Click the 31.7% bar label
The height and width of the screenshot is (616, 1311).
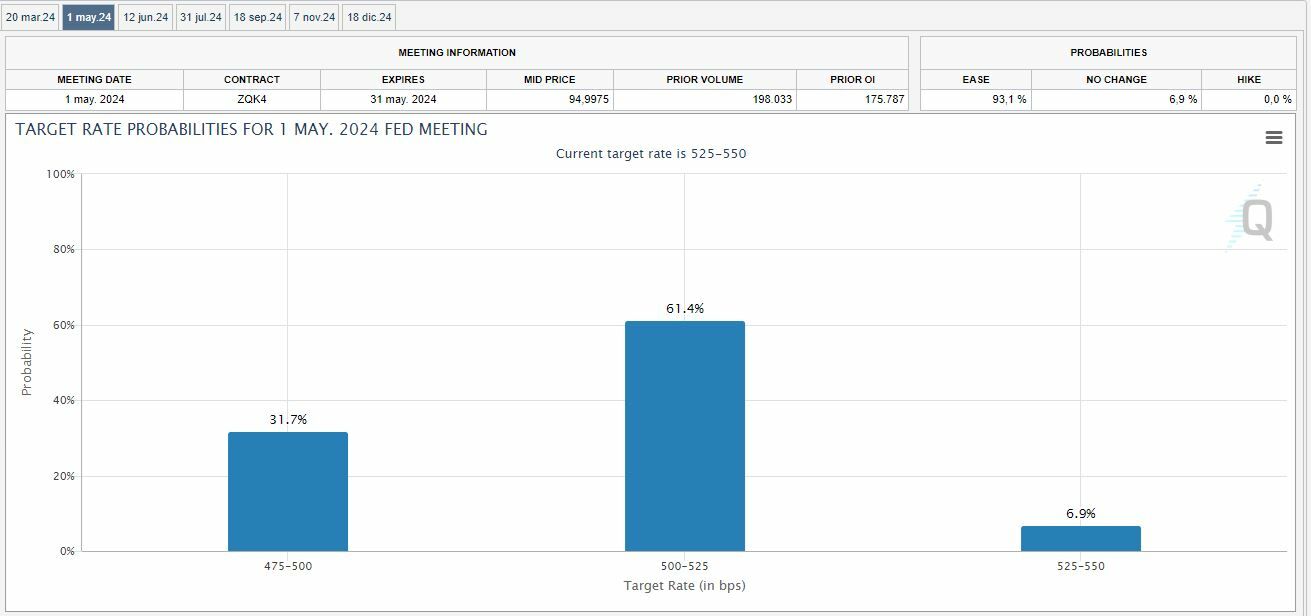(288, 420)
